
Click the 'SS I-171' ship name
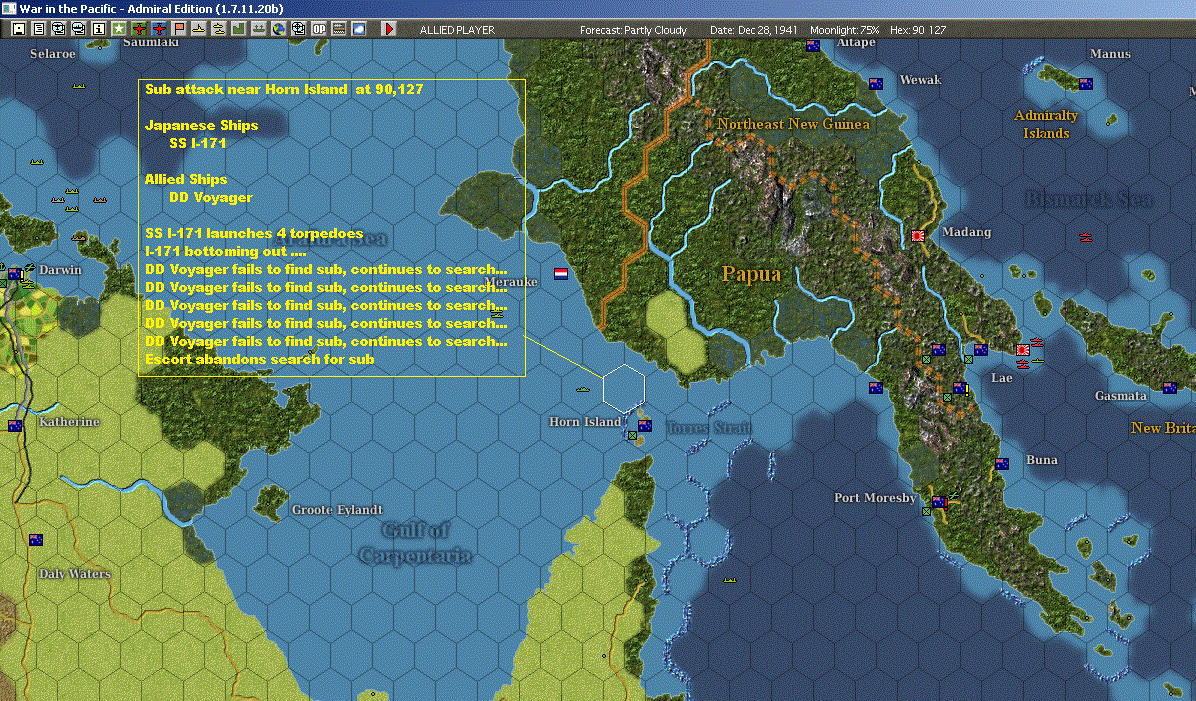click(198, 143)
